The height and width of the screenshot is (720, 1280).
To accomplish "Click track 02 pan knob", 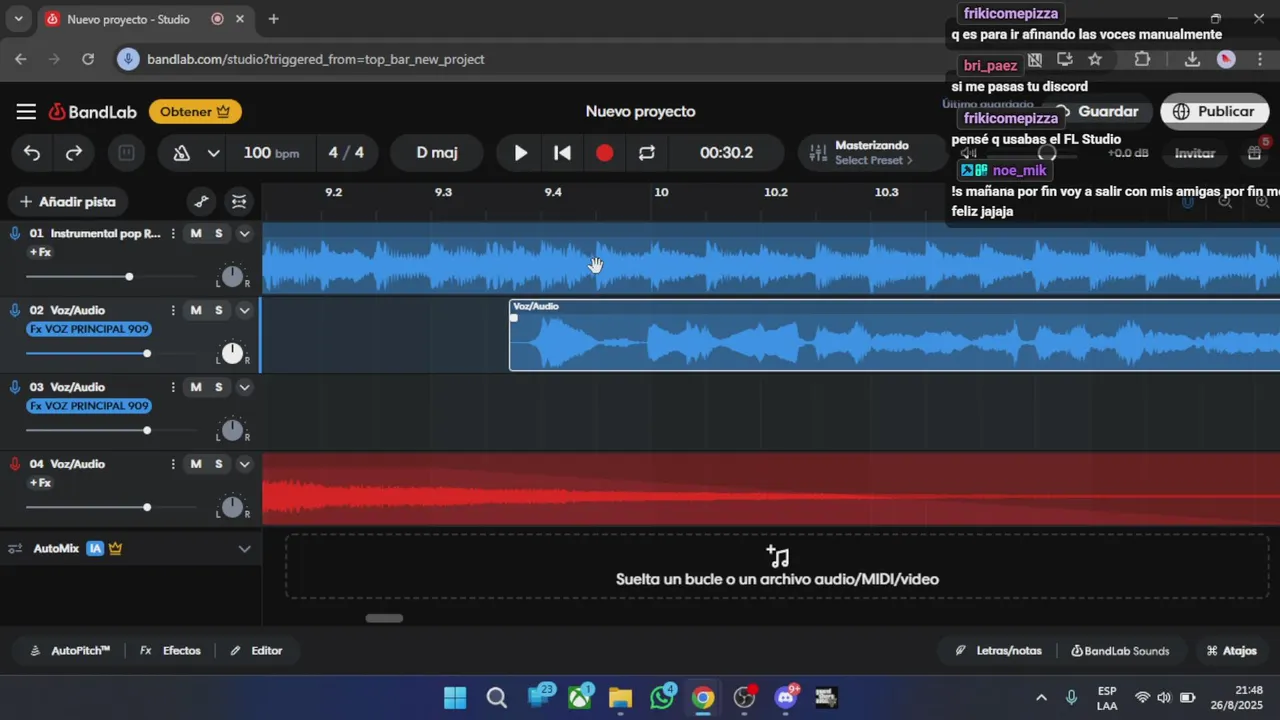I will tap(232, 353).
